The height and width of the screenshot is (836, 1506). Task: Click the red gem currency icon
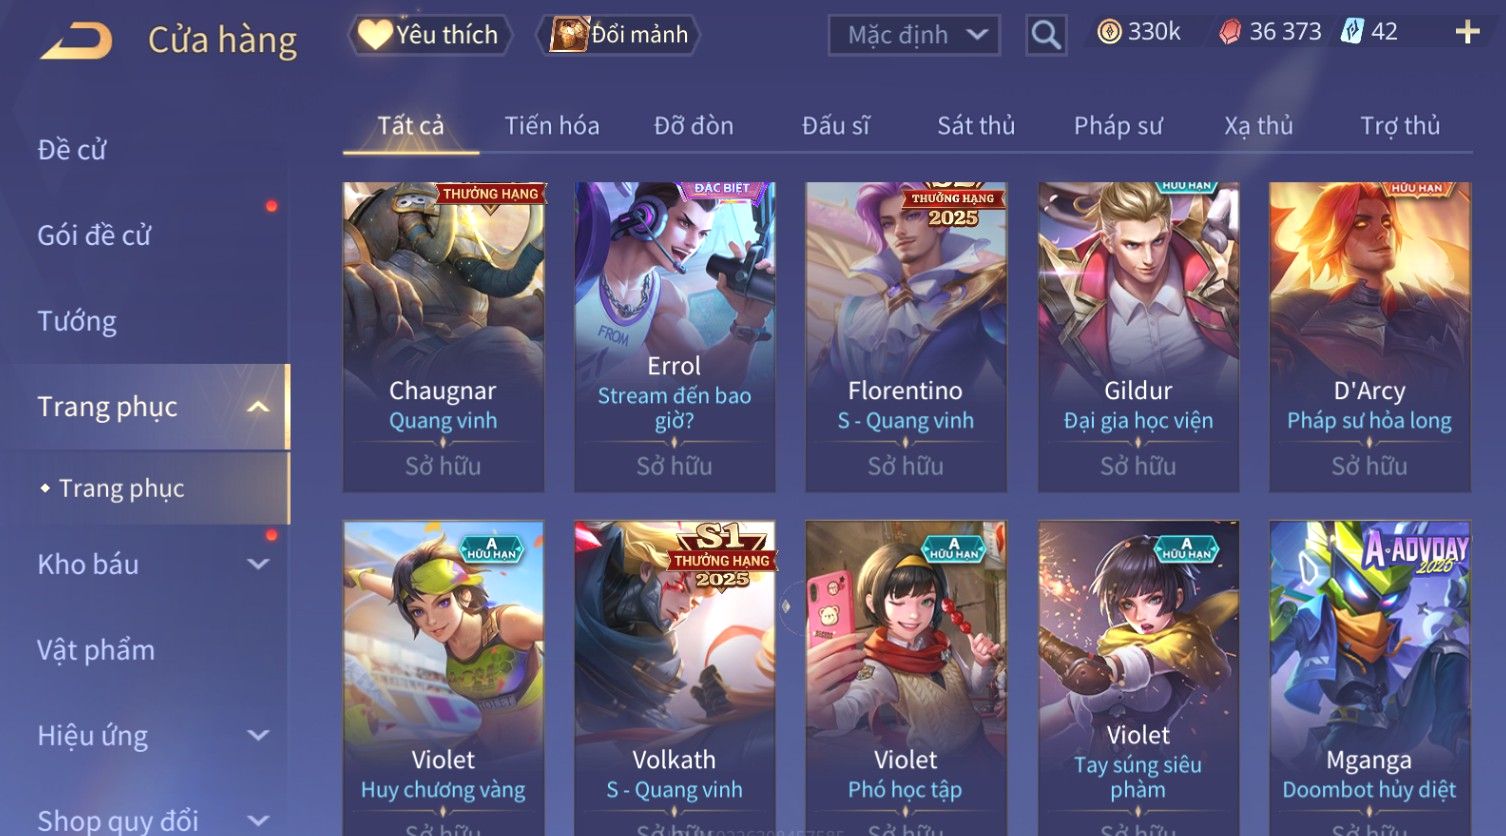pos(1229,33)
